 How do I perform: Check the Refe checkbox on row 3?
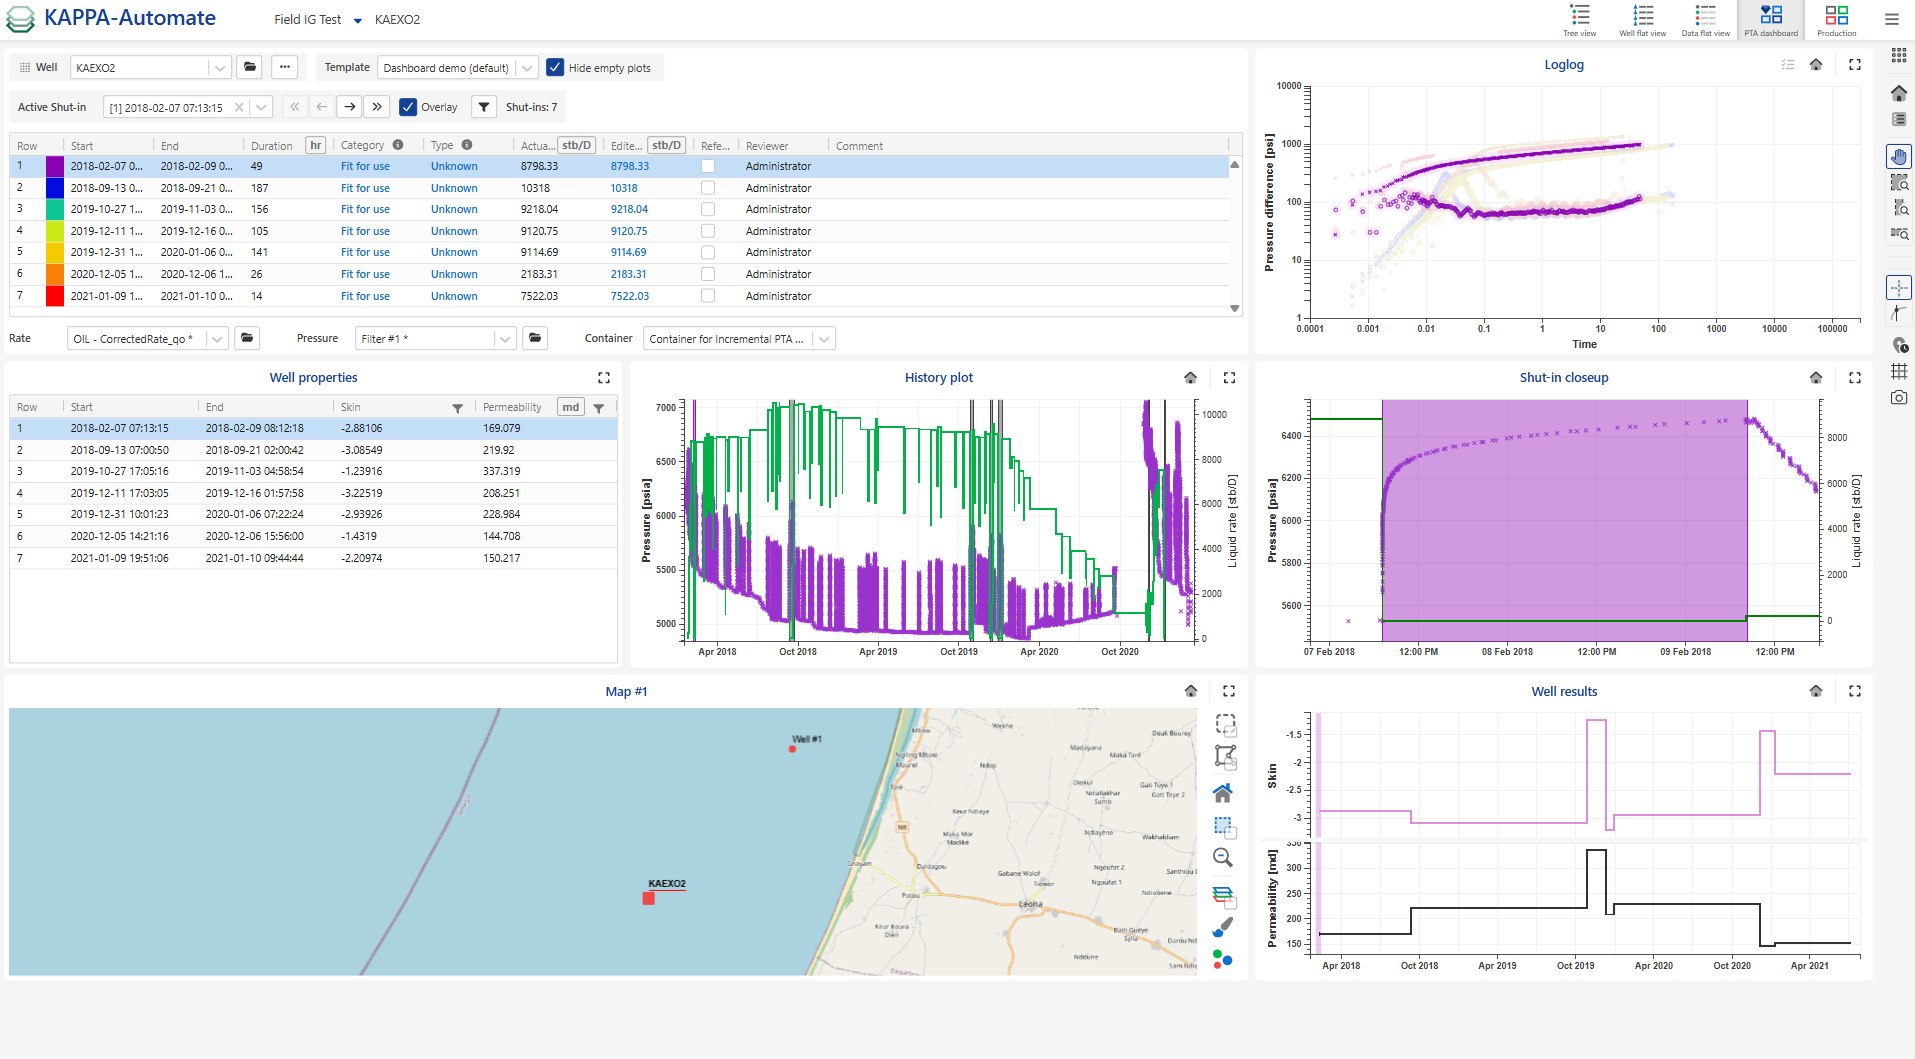click(x=707, y=209)
